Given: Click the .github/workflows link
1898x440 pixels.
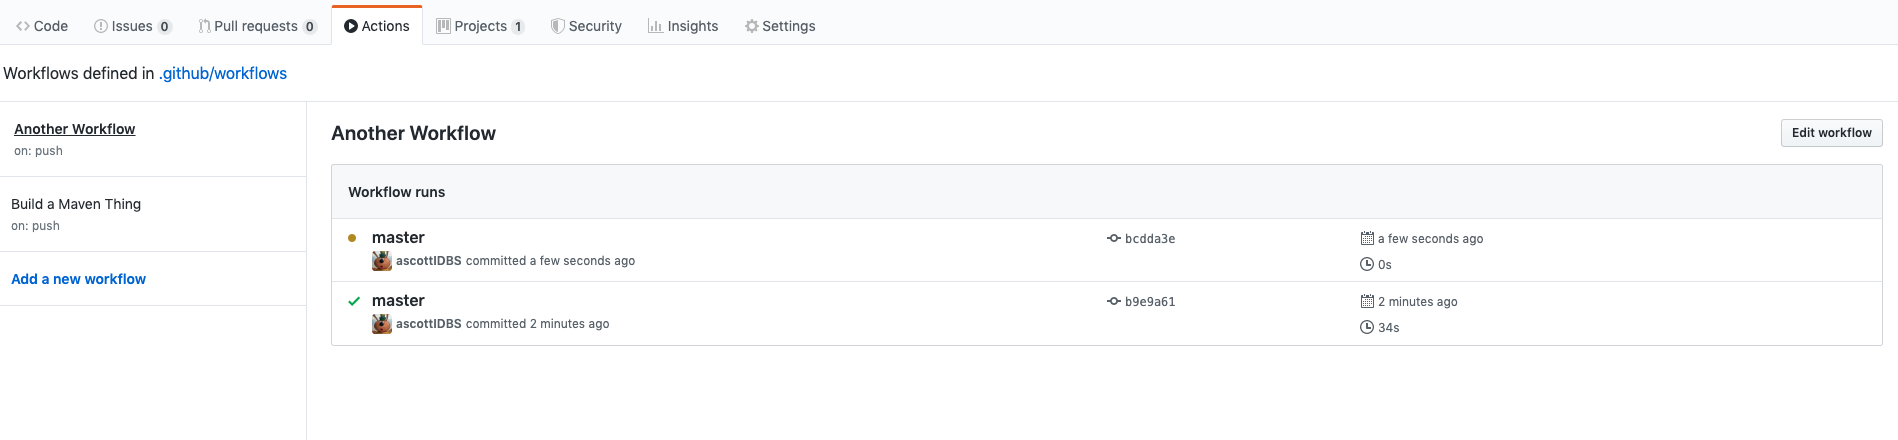Looking at the screenshot, I should [223, 73].
